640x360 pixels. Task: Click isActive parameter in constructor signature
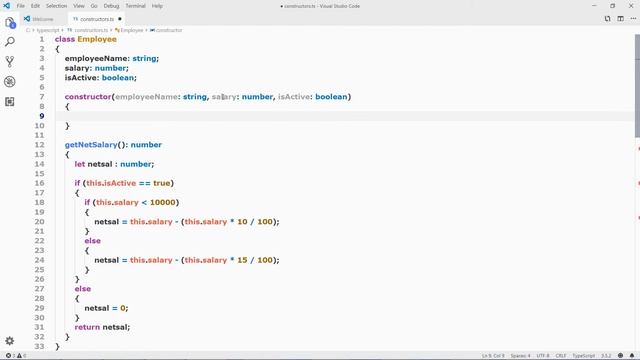click(294, 97)
